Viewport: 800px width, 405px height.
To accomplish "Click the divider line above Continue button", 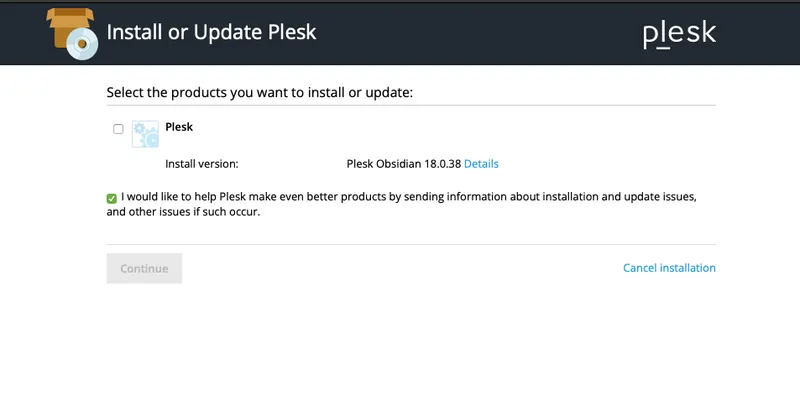I will 411,244.
